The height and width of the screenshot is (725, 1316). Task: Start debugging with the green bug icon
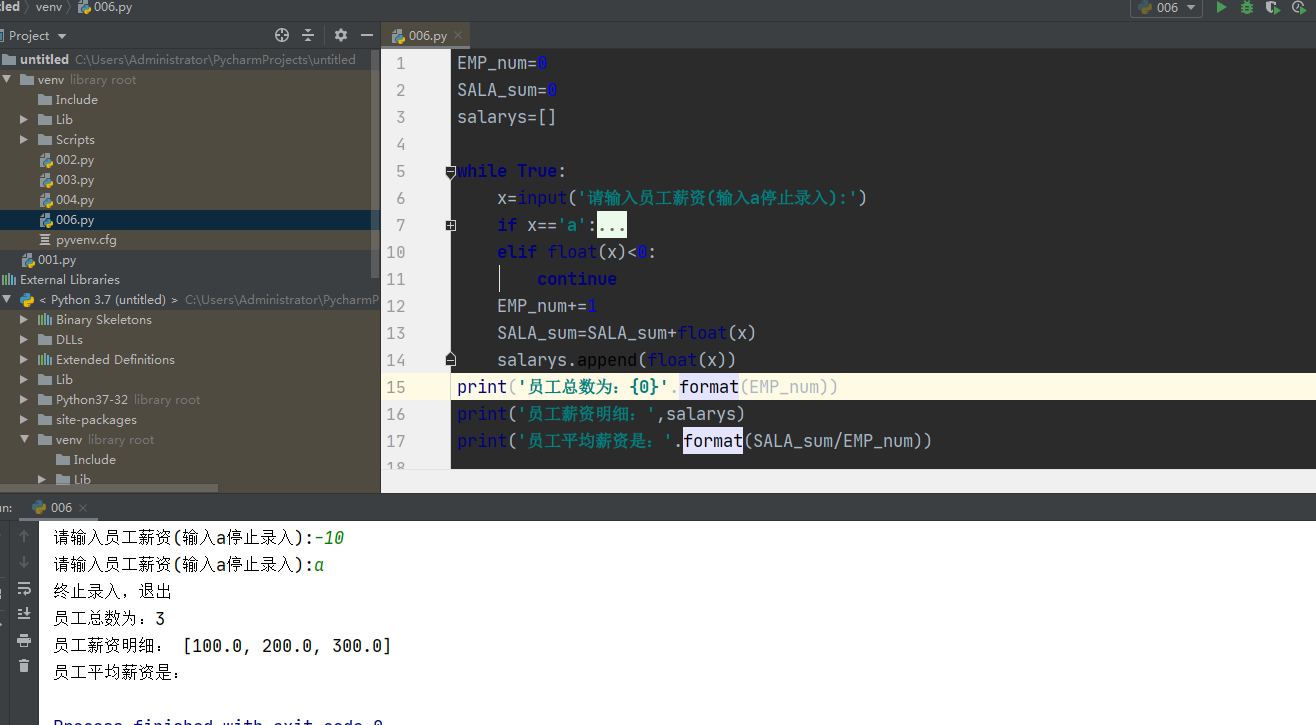click(x=1247, y=7)
